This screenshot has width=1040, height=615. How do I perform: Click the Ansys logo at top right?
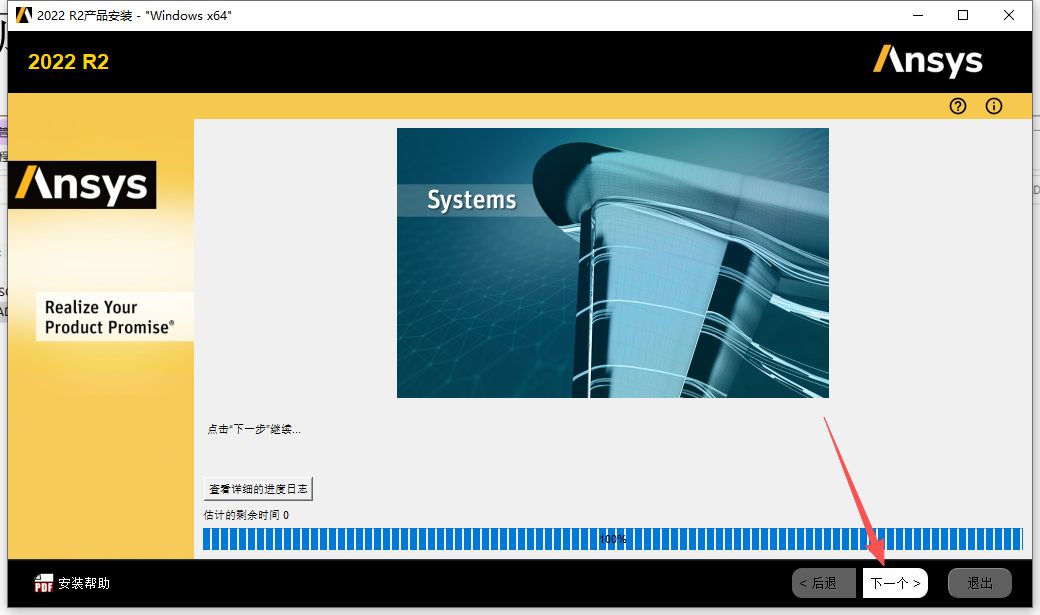(x=928, y=61)
